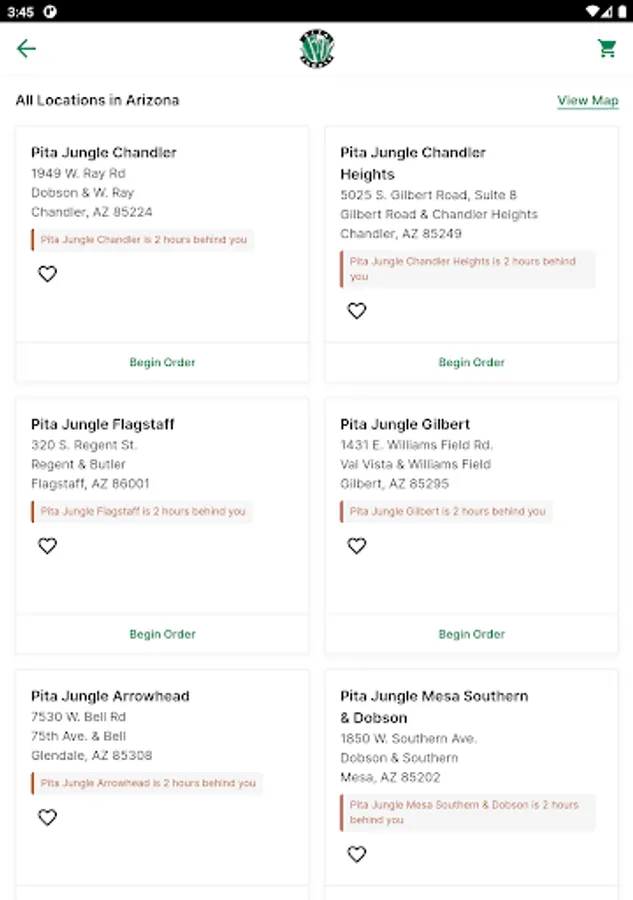The image size is (633, 900).
Task: Tap the Pita Jungle Flagstaff address
Action: tap(90, 464)
